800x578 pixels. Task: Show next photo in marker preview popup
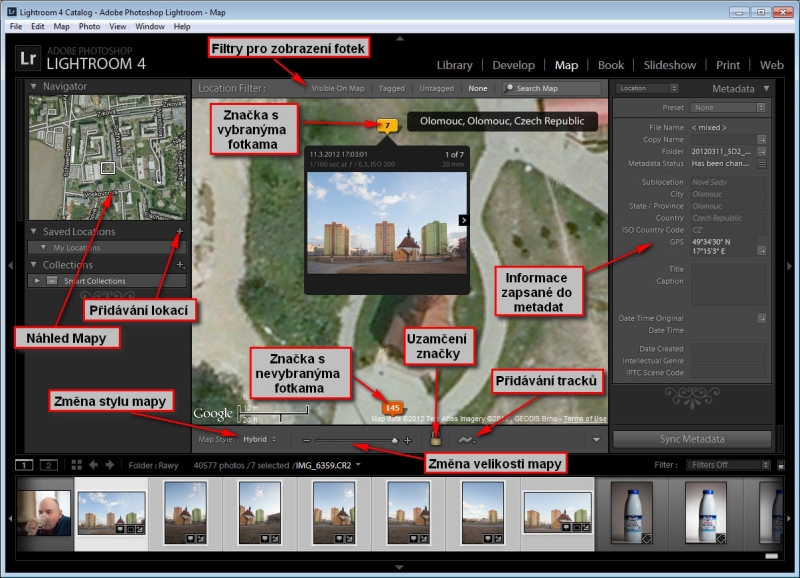coord(463,220)
